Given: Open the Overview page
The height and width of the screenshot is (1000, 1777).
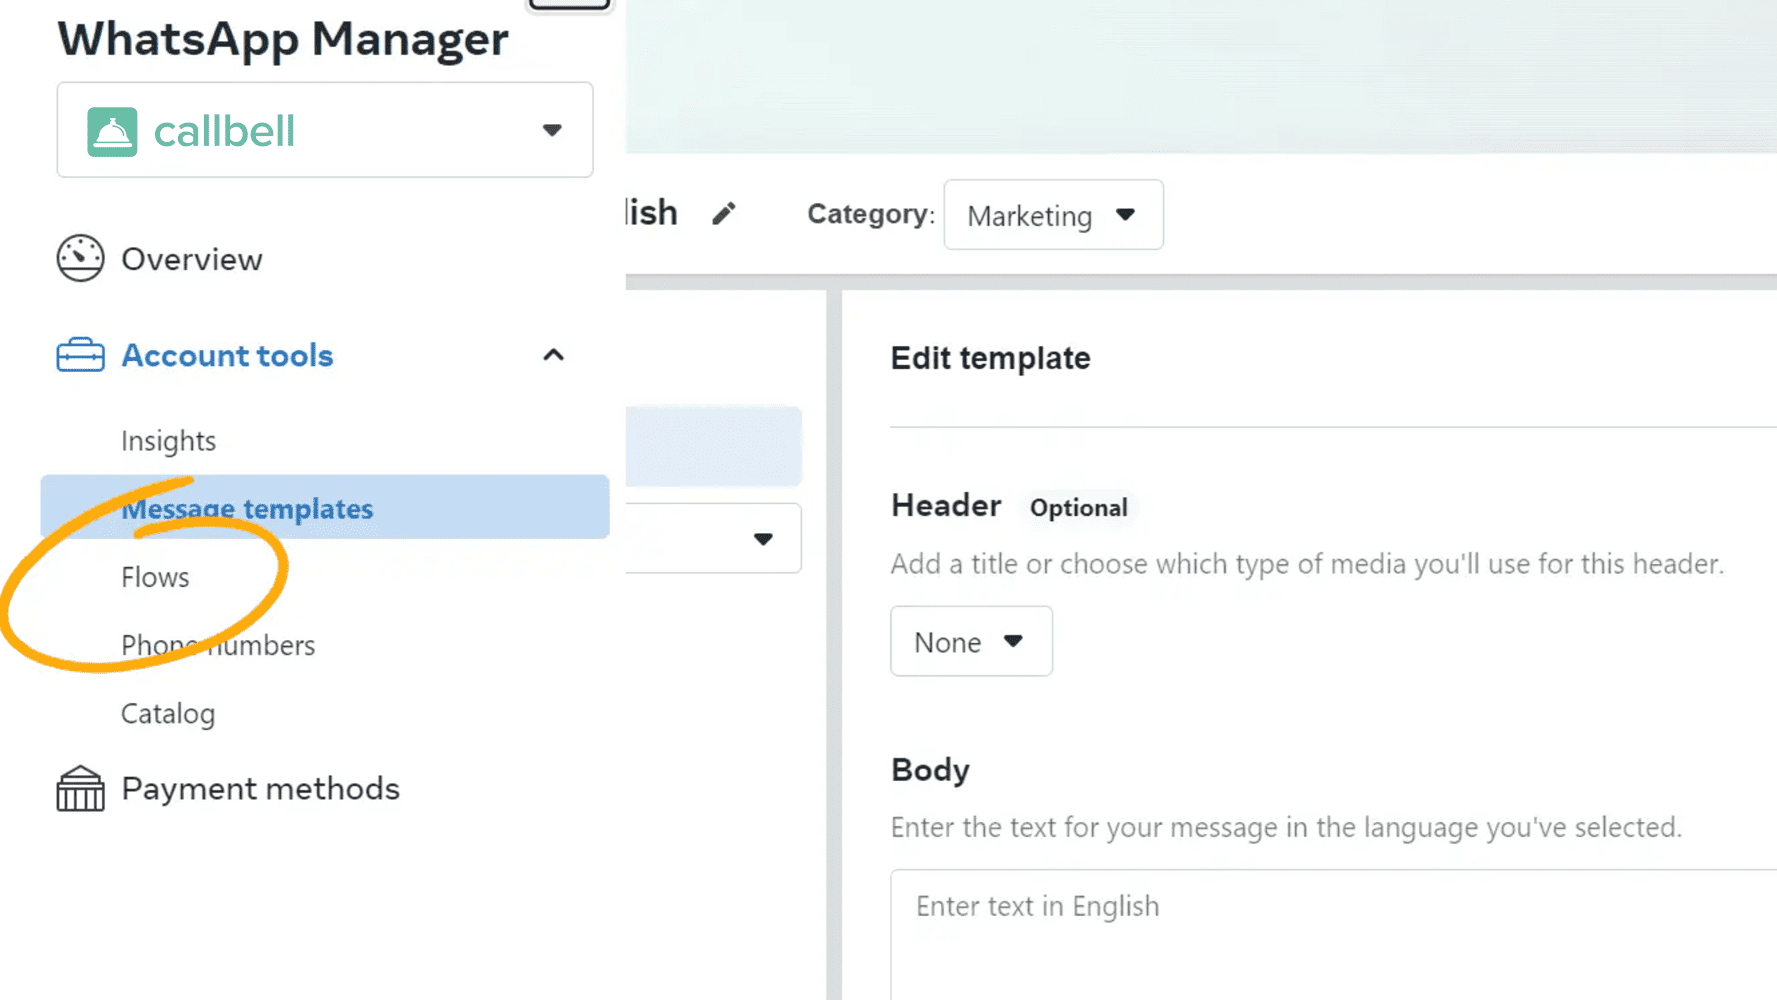Looking at the screenshot, I should tap(192, 260).
